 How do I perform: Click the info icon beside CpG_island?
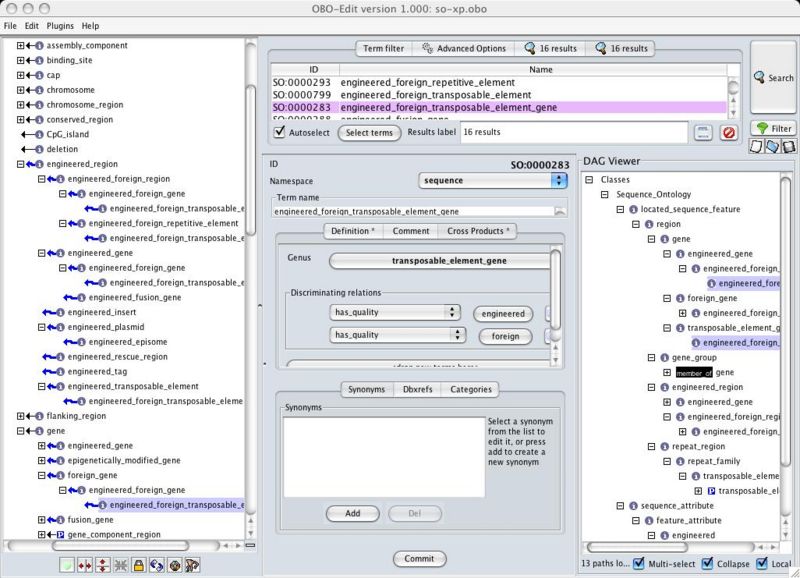[39, 134]
